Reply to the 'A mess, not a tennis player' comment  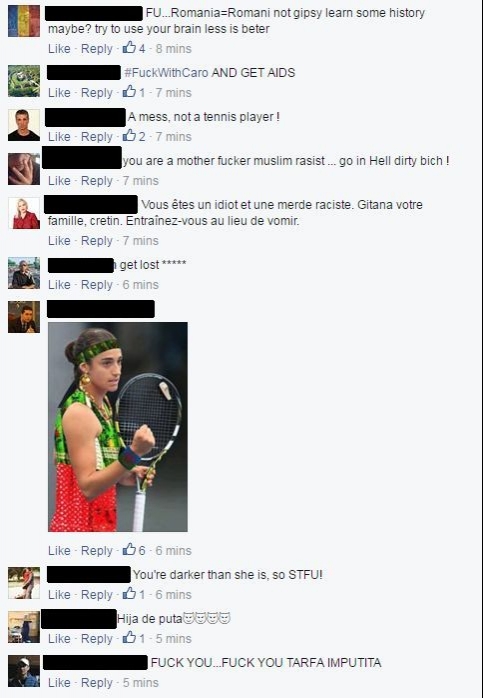(x=97, y=137)
